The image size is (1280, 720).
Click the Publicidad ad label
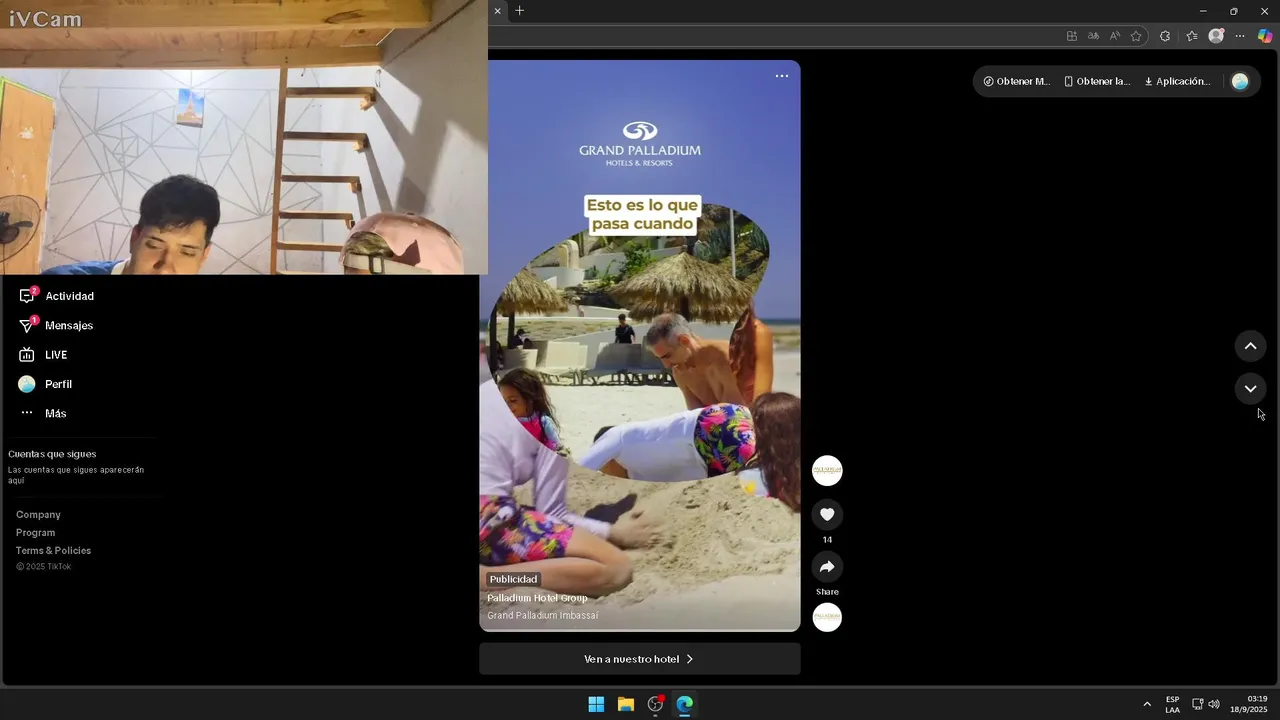click(514, 579)
